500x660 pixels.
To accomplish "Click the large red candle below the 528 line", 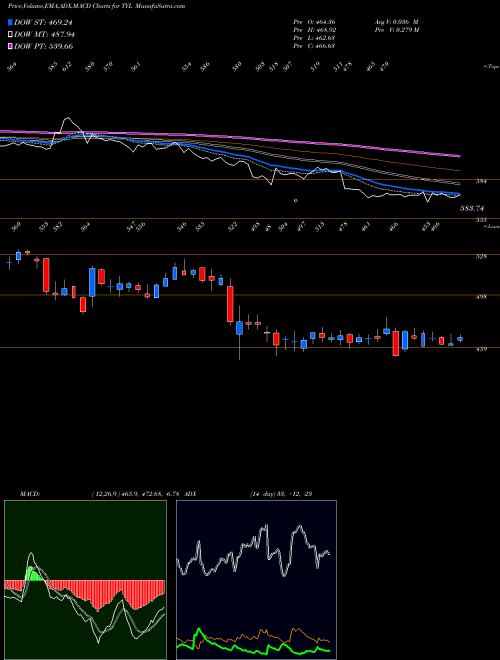I will pyautogui.click(x=46, y=275).
